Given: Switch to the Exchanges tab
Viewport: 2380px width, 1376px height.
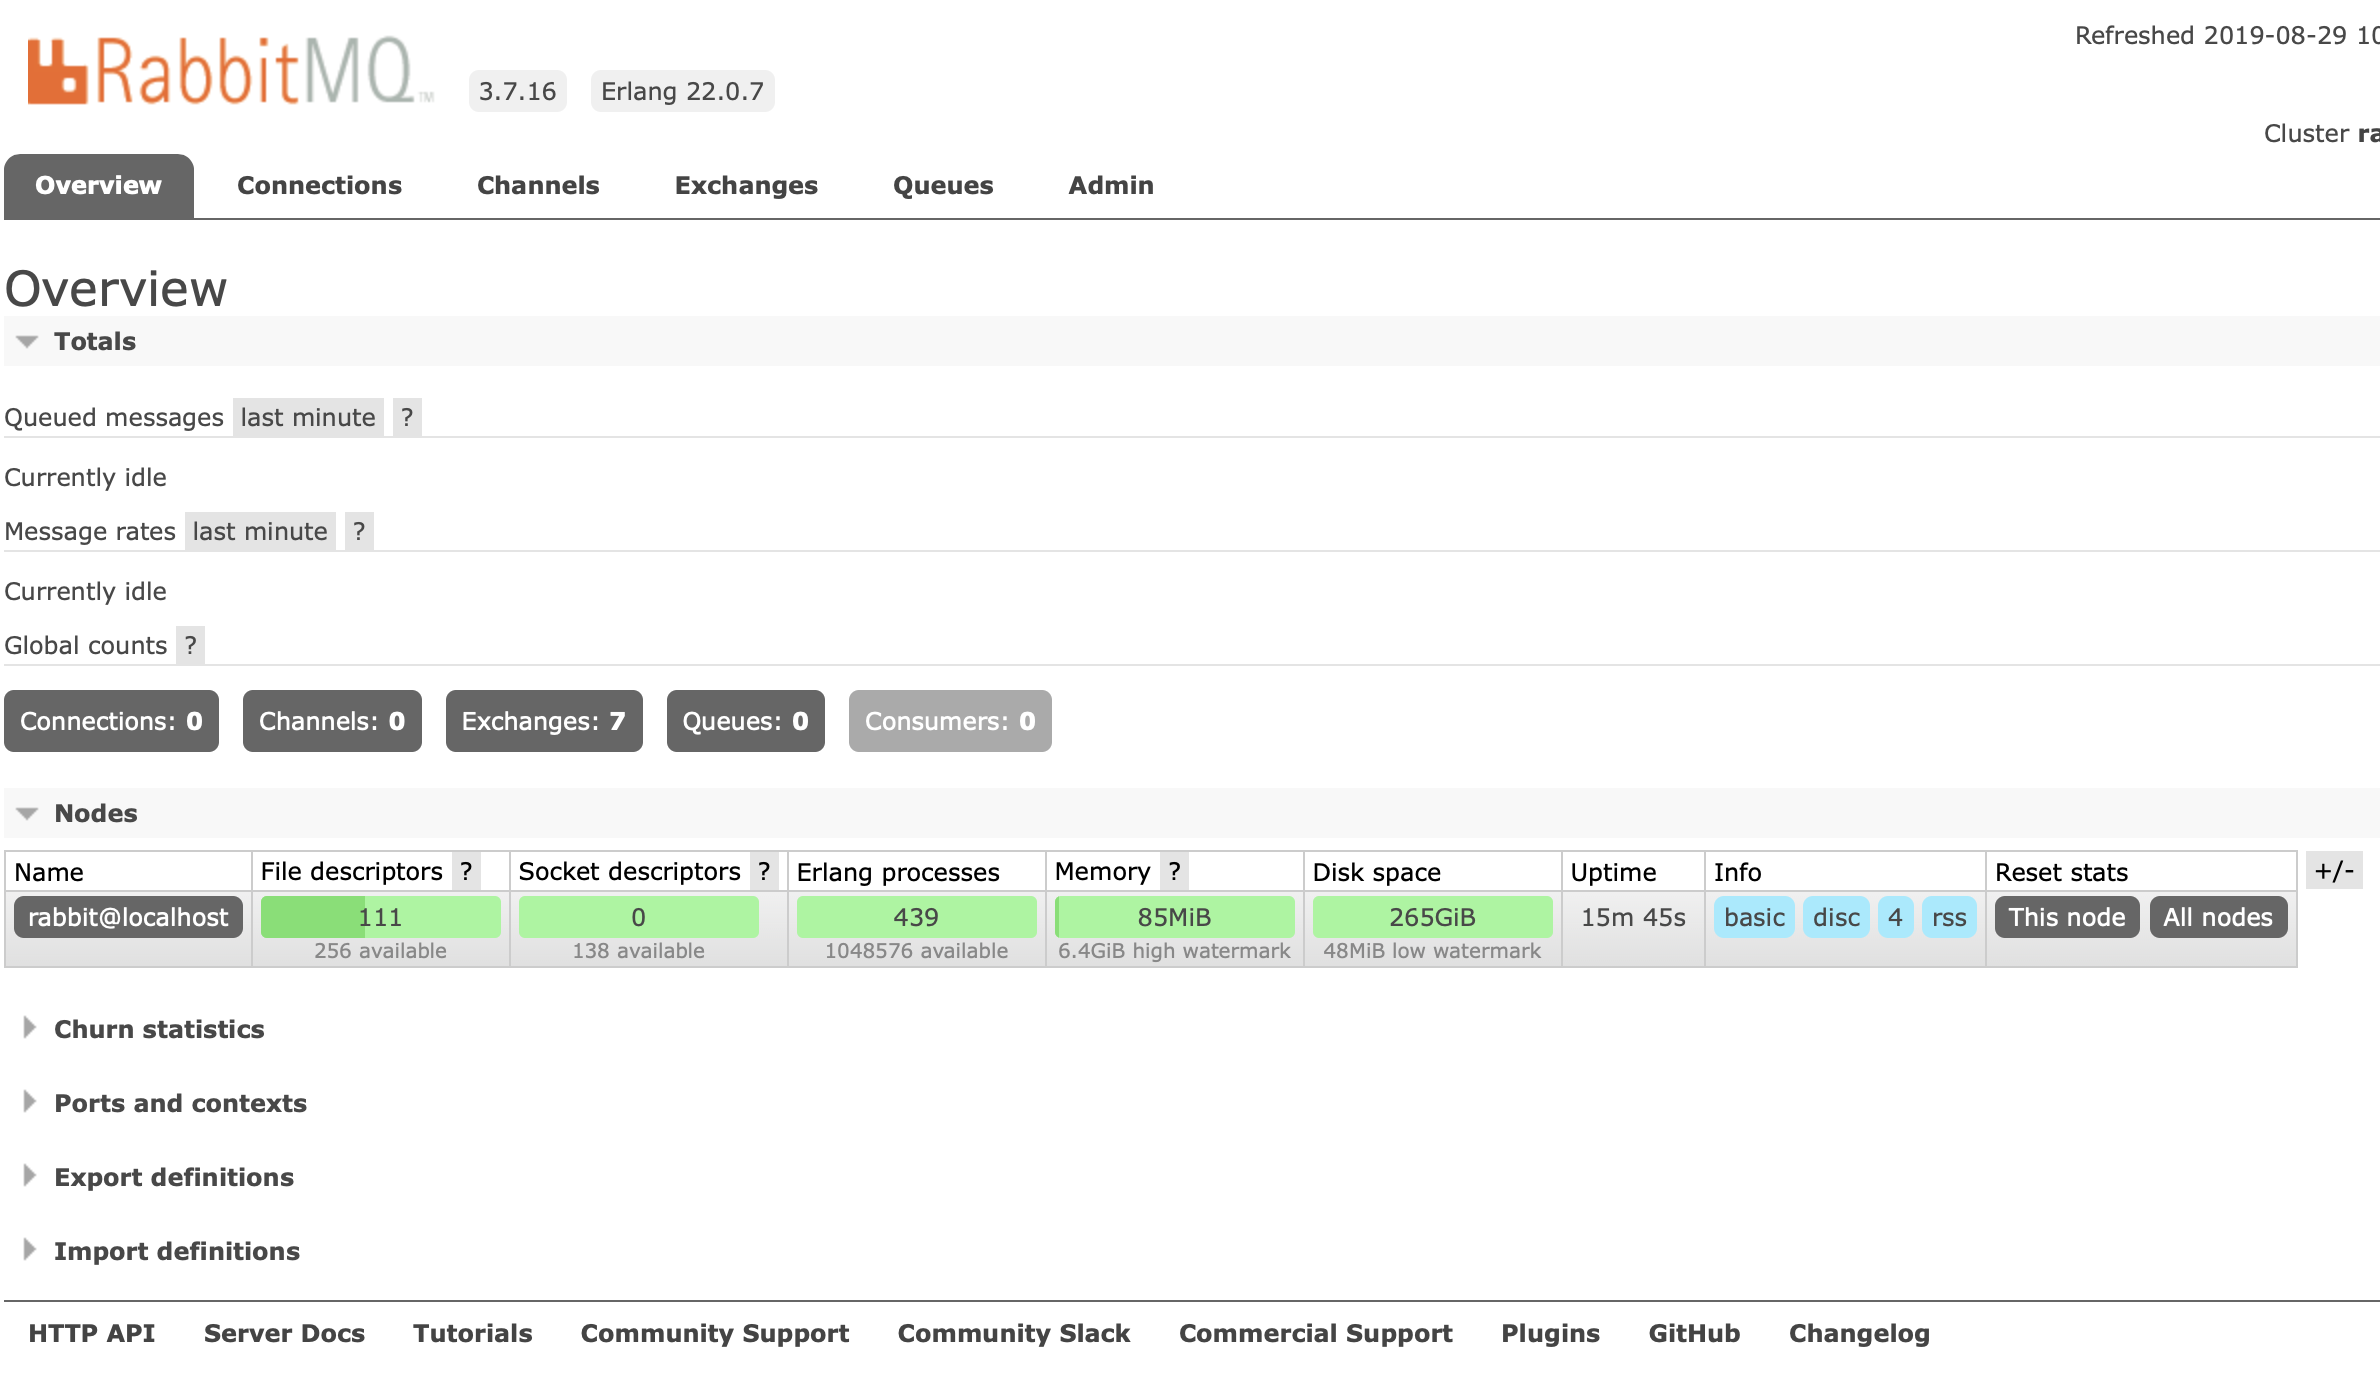Looking at the screenshot, I should point(747,185).
